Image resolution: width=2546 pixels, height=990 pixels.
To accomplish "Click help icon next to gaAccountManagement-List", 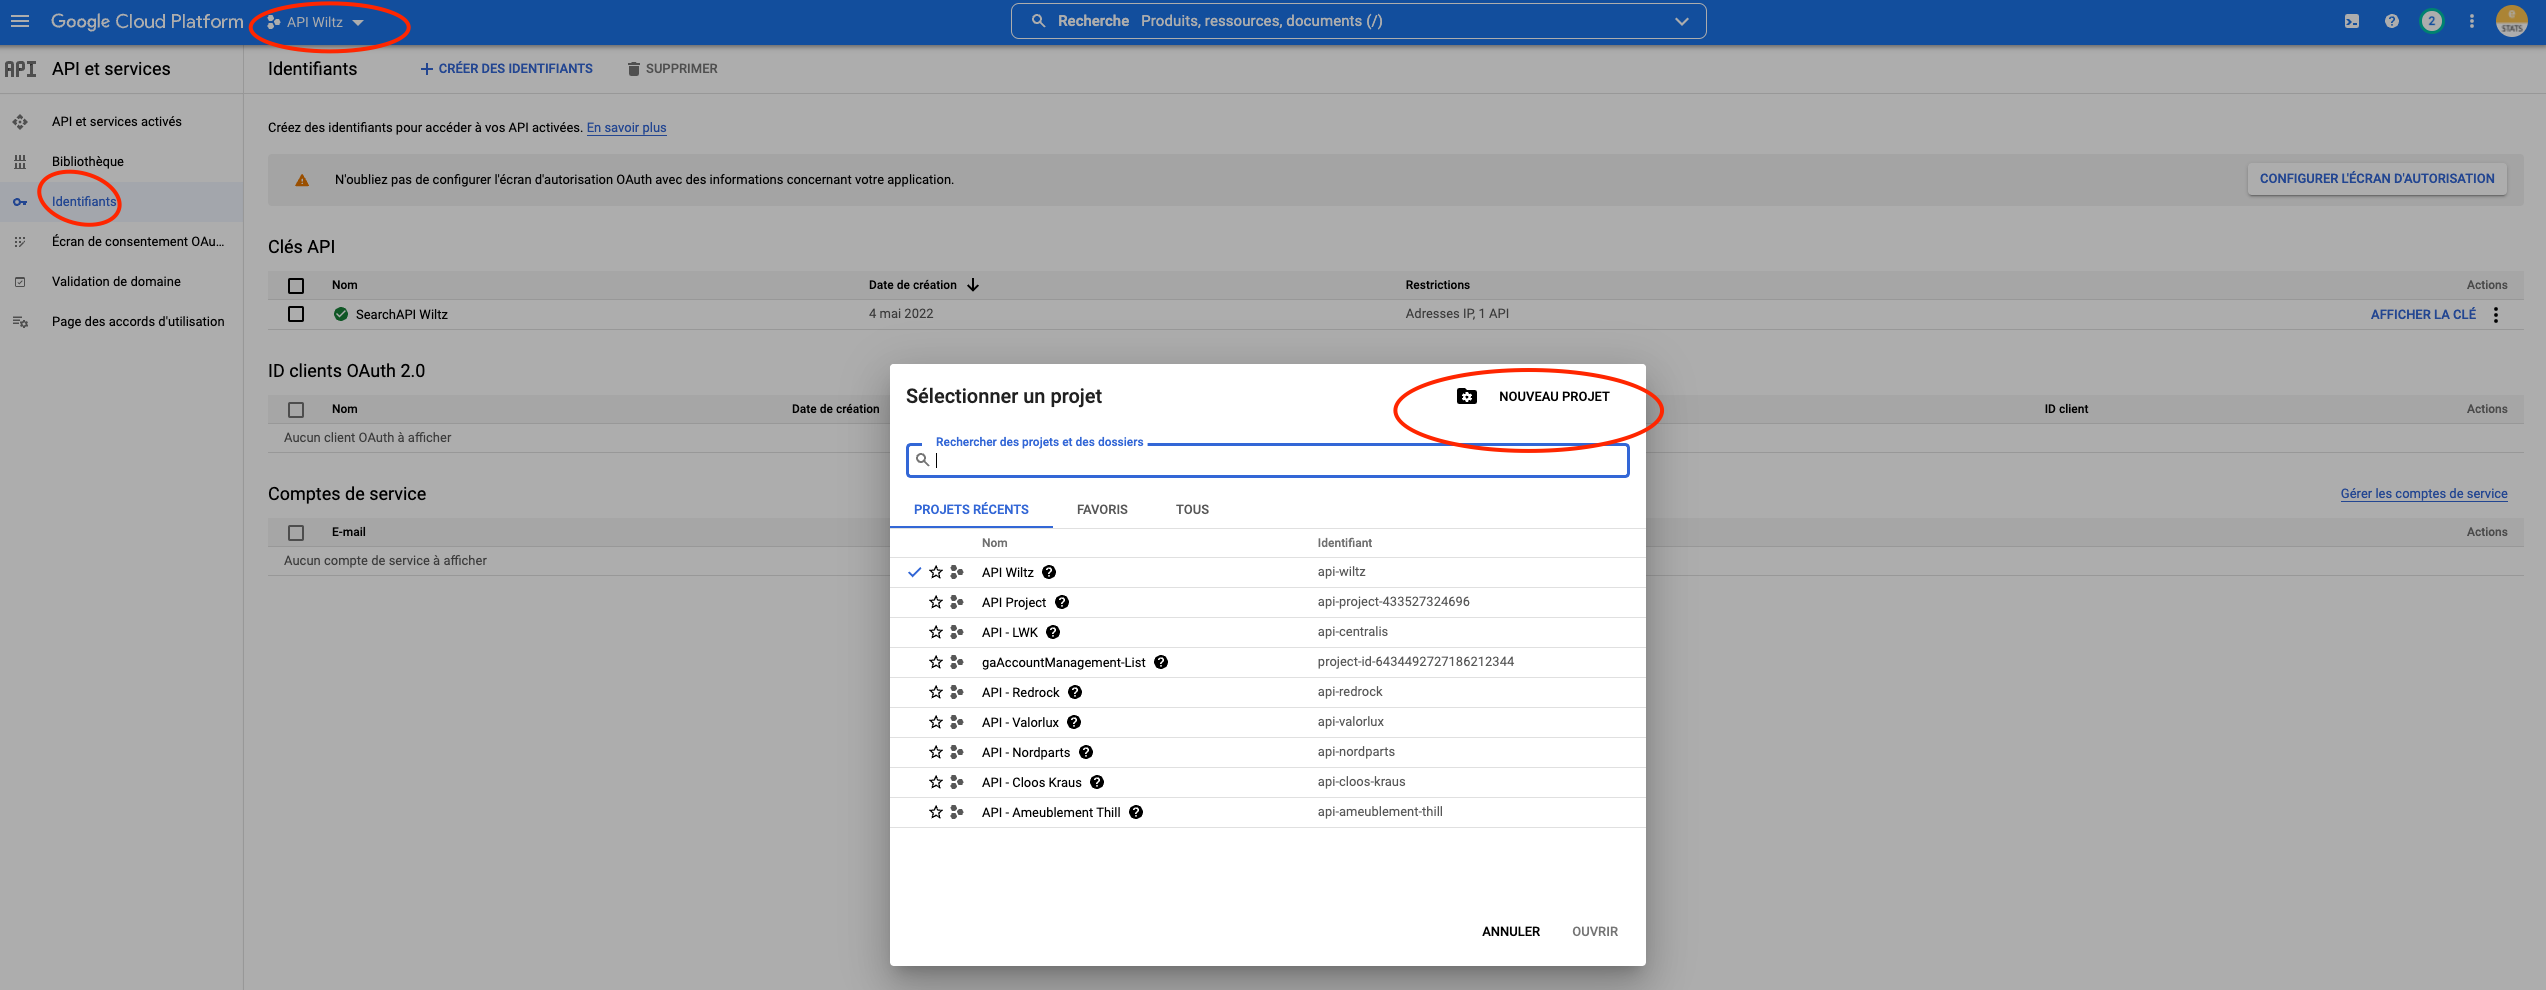I will tap(1161, 662).
